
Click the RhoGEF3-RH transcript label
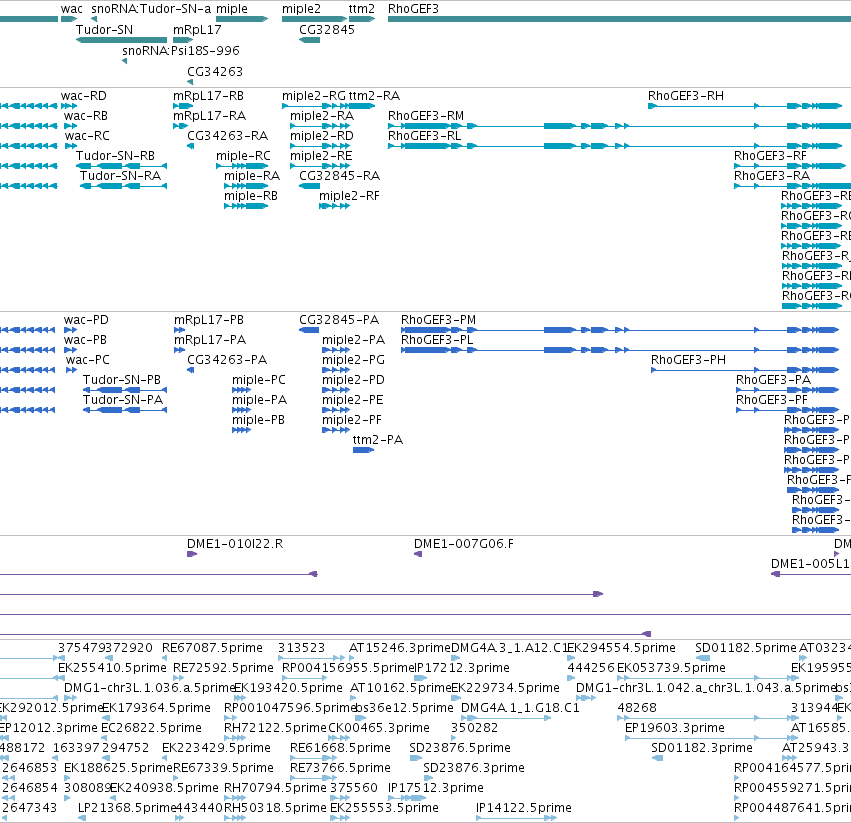pyautogui.click(x=686, y=96)
